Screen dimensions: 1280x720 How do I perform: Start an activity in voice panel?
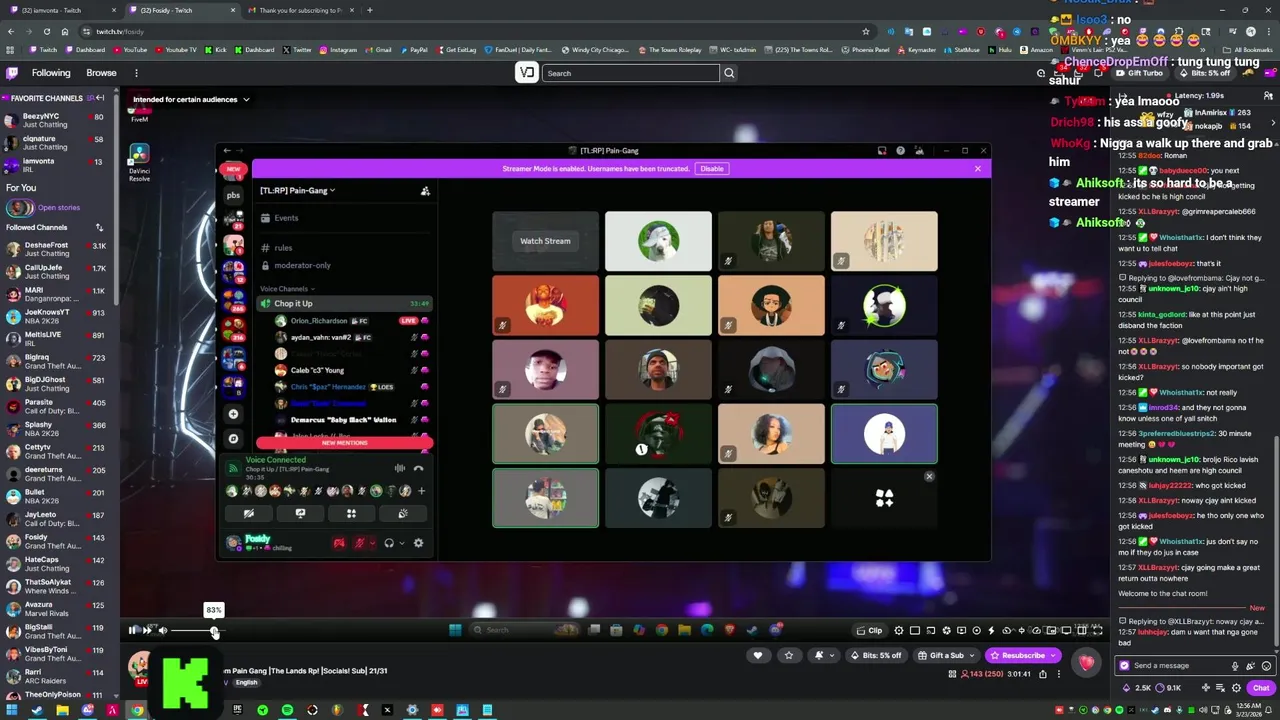[351, 514]
